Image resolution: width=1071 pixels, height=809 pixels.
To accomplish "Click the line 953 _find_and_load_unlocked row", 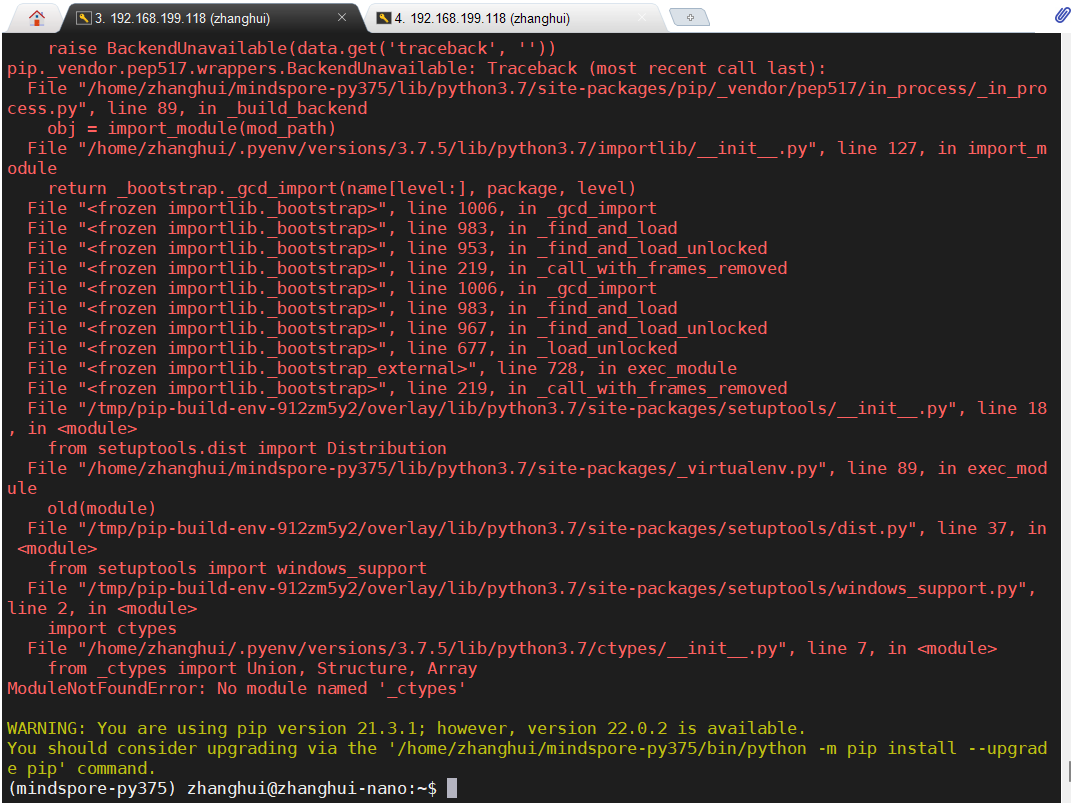I will coord(398,249).
